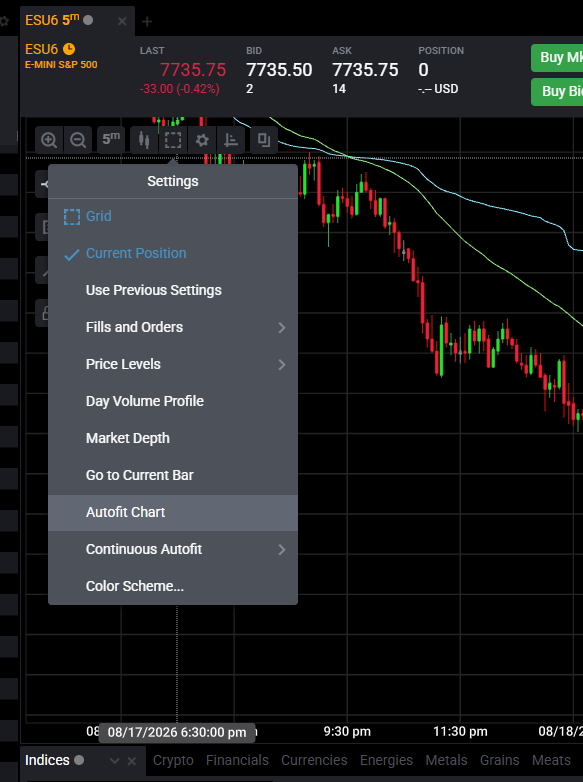Toggle the Grid setting
This screenshot has width=583, height=782.
coord(173,216)
